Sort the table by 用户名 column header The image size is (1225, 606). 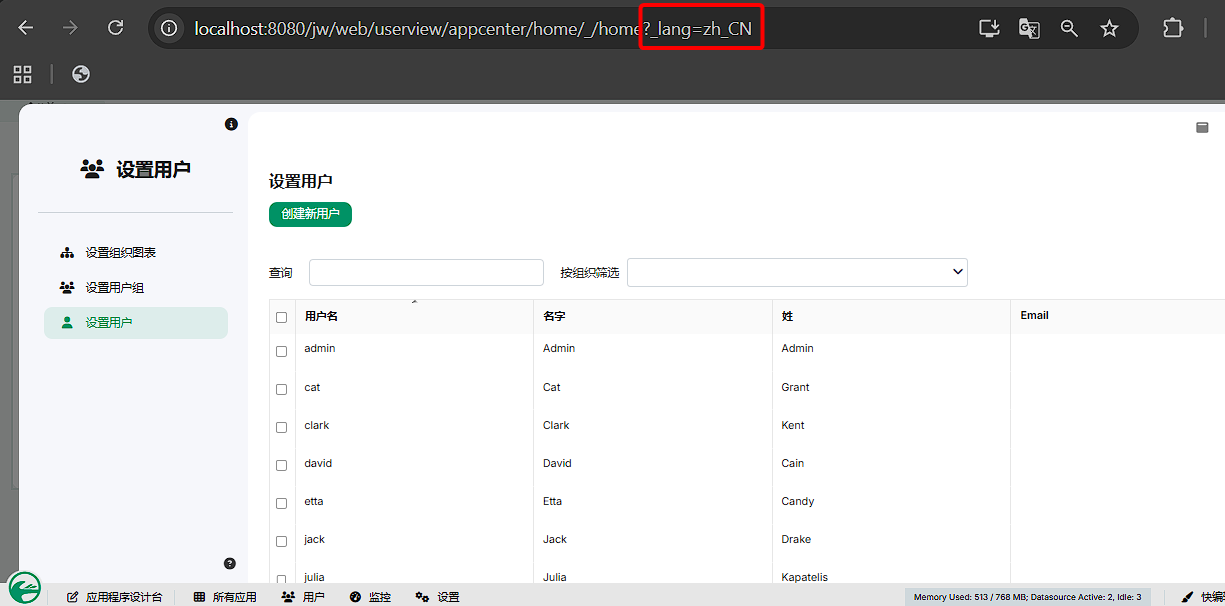pos(321,316)
